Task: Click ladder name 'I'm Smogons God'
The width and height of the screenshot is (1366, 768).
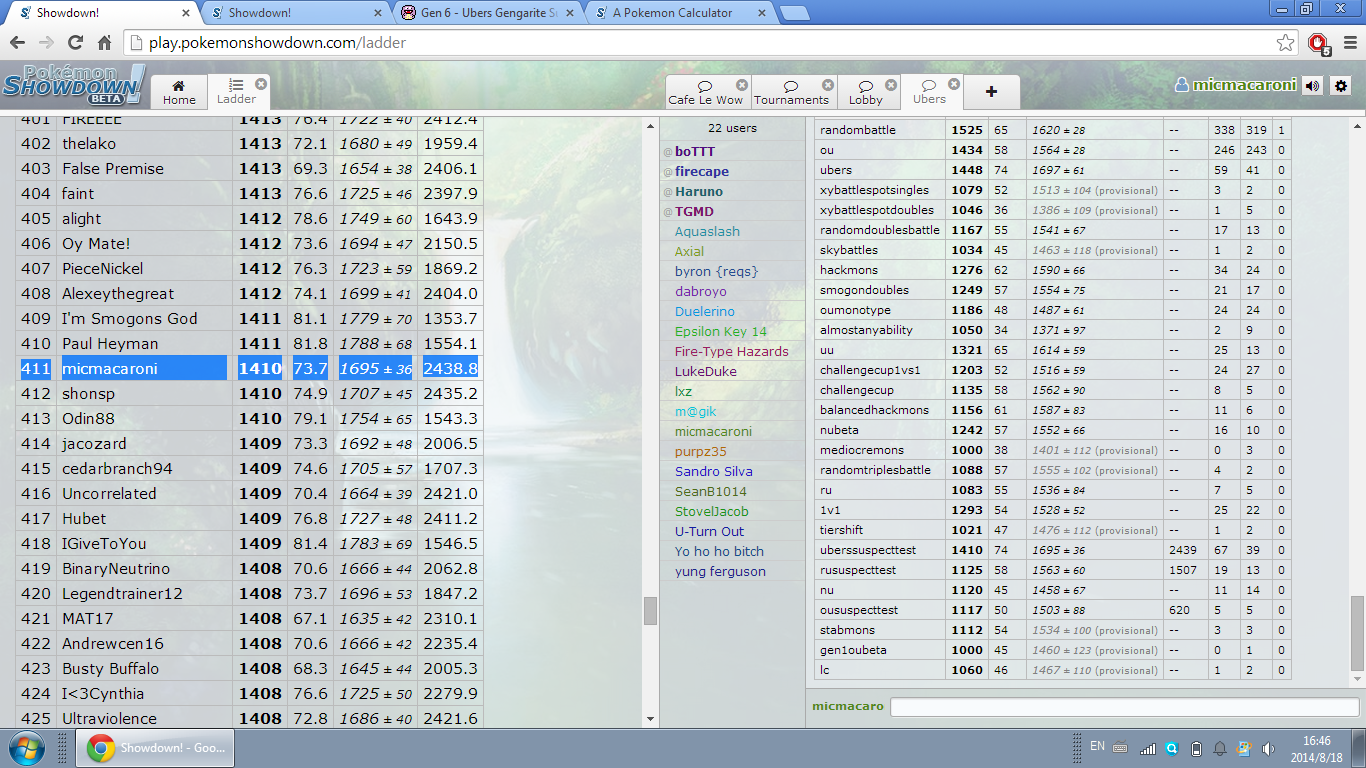Action: click(130, 319)
